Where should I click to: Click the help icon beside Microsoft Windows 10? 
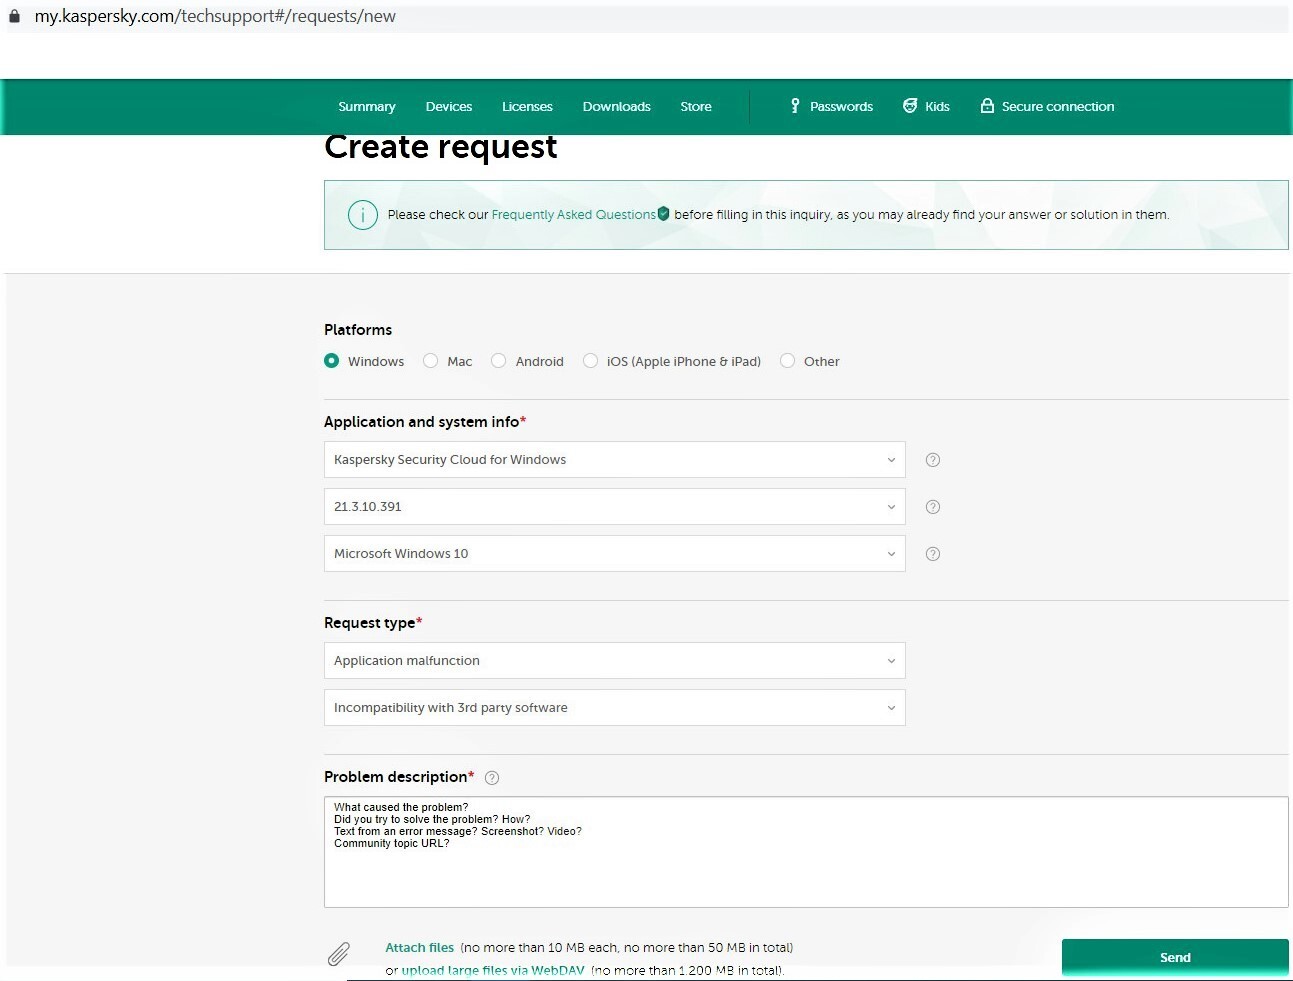click(933, 554)
